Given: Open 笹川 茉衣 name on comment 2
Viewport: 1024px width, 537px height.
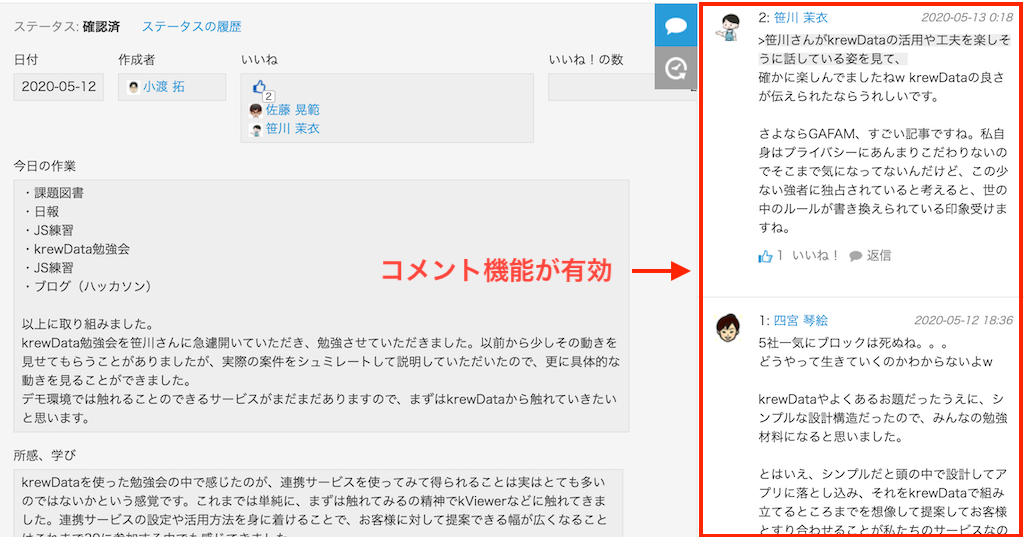Looking at the screenshot, I should [x=801, y=18].
